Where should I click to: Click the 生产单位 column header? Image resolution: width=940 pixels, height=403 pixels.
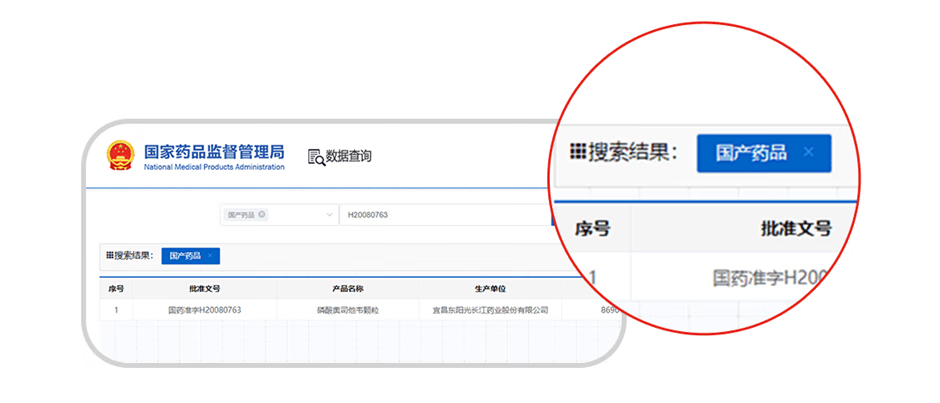[490, 289]
